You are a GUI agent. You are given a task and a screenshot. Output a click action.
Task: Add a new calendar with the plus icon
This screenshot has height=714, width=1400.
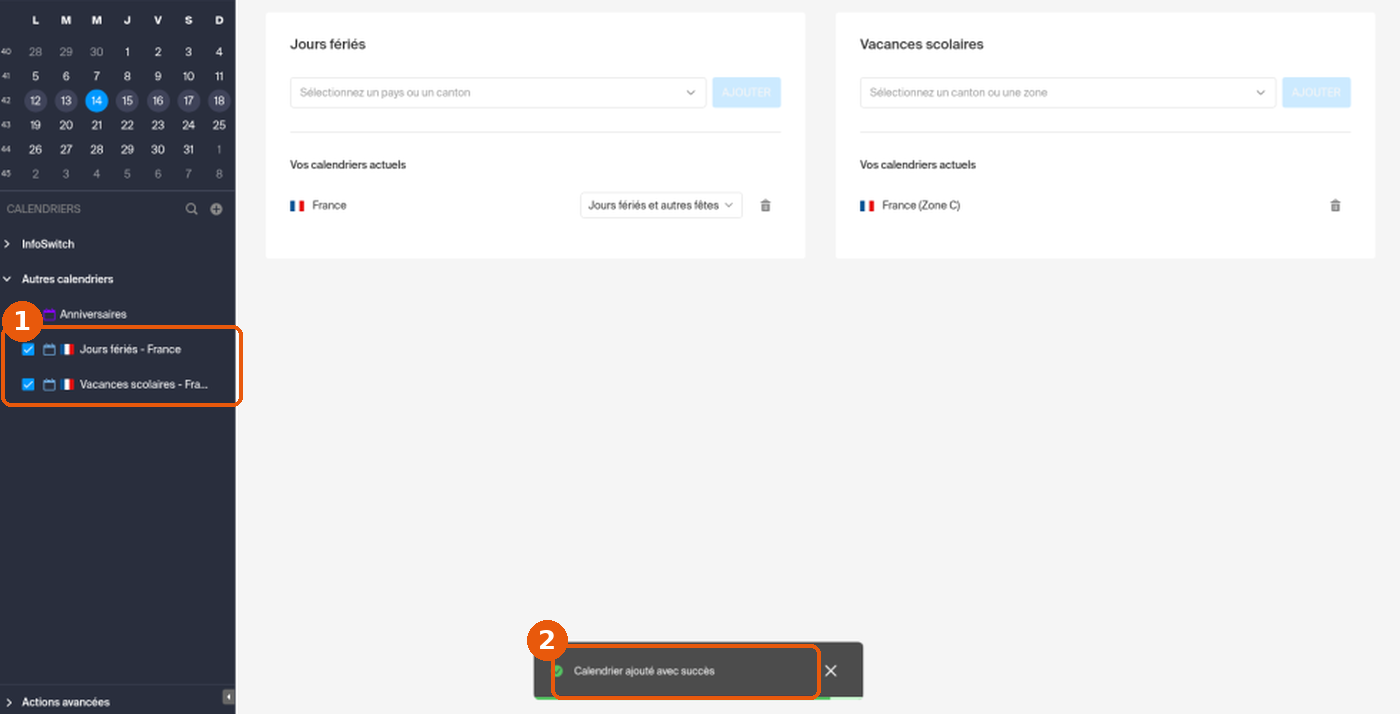216,209
